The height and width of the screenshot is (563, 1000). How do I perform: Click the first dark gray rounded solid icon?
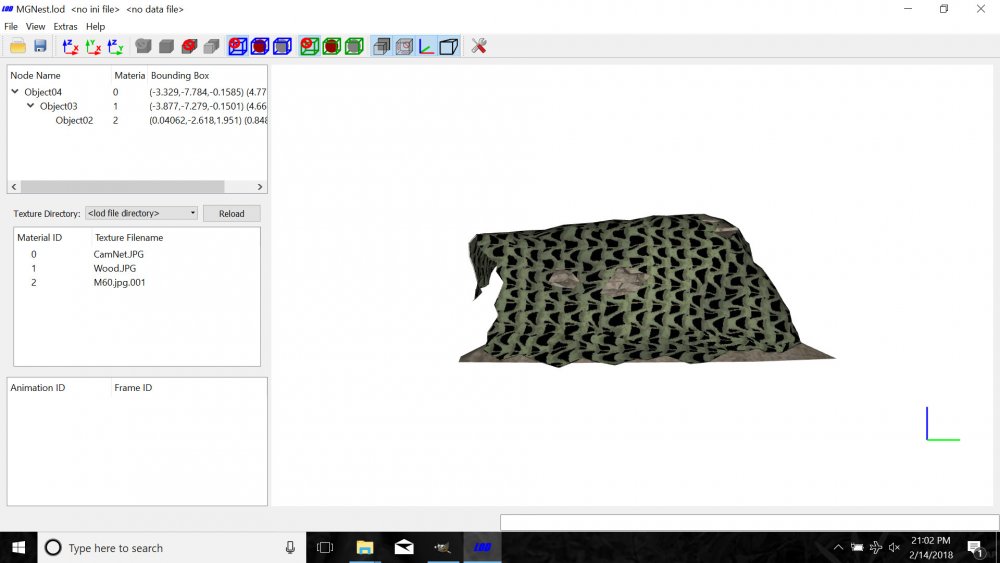pos(143,46)
